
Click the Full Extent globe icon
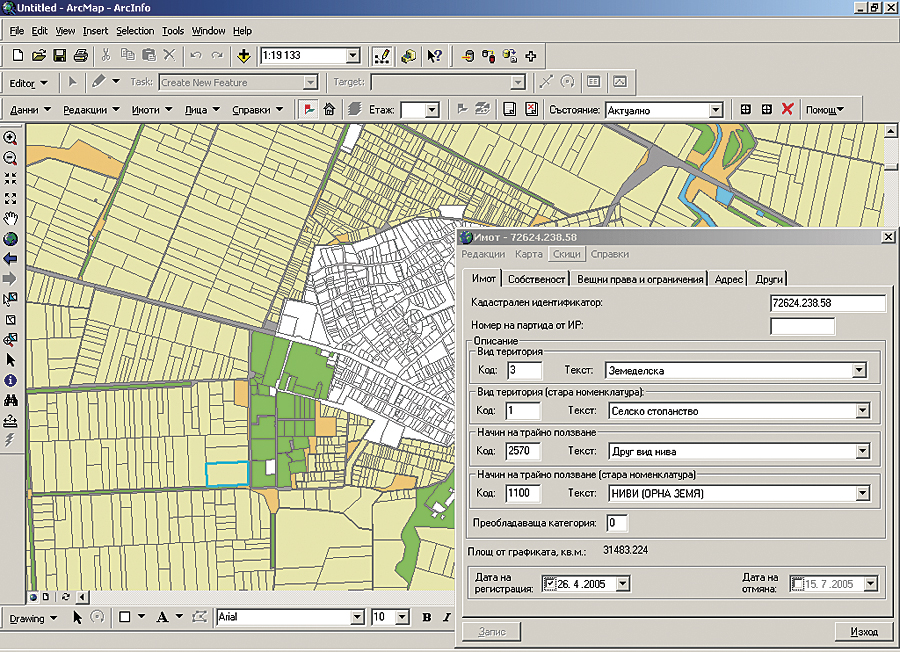(x=11, y=239)
